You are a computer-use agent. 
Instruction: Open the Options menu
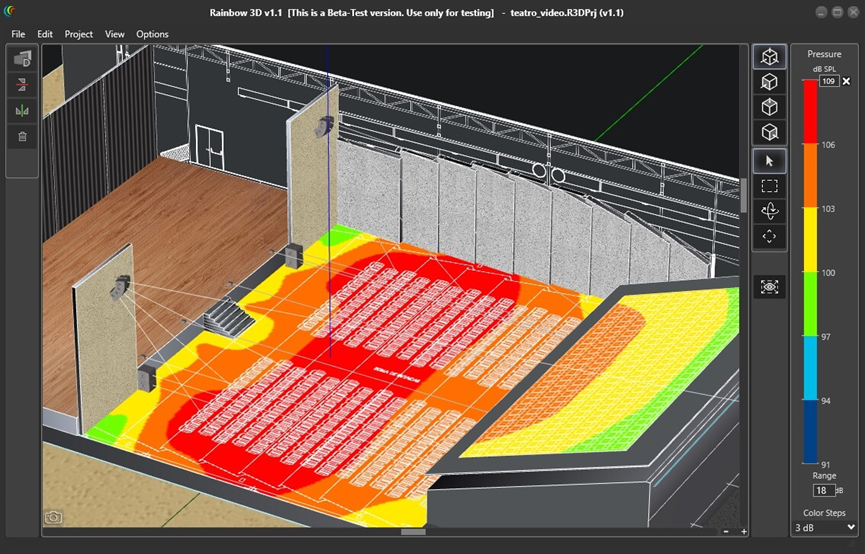(x=152, y=34)
